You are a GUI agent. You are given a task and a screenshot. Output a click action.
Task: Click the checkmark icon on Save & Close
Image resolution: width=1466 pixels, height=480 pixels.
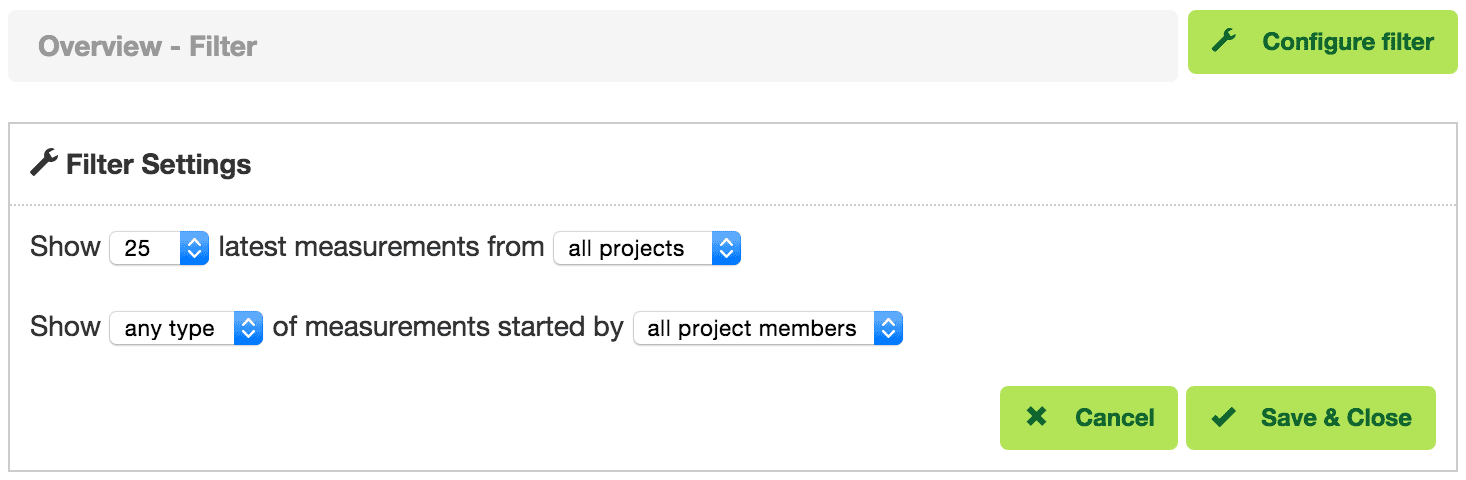click(1222, 417)
